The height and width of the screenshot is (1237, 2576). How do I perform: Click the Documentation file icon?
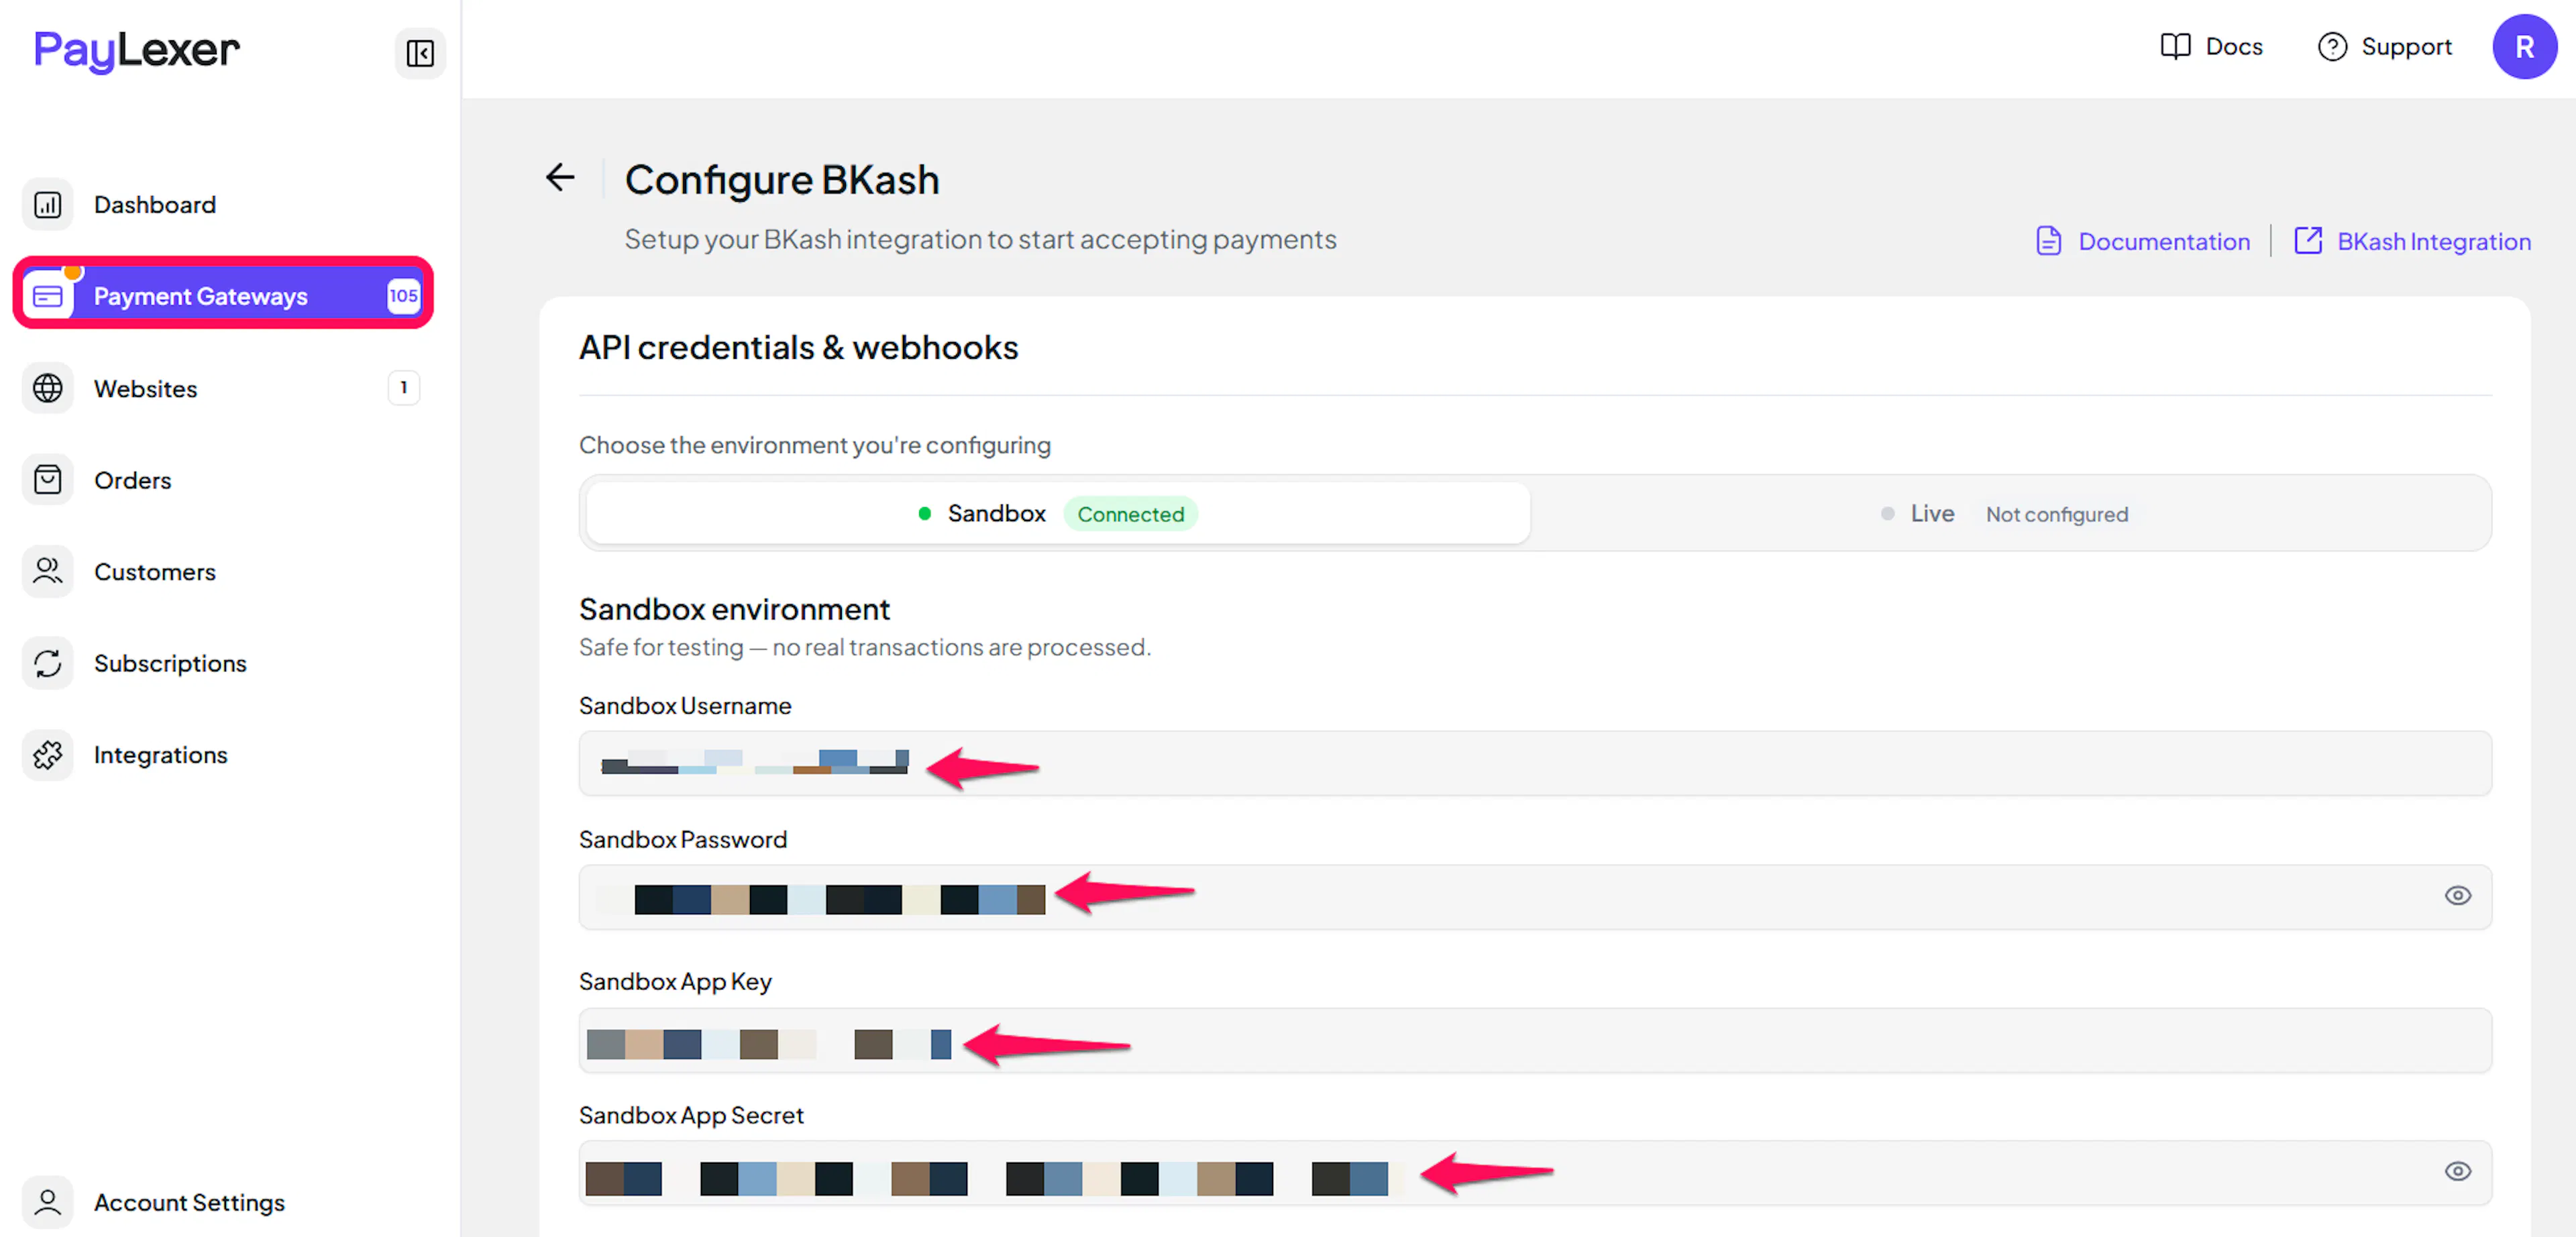[2048, 241]
